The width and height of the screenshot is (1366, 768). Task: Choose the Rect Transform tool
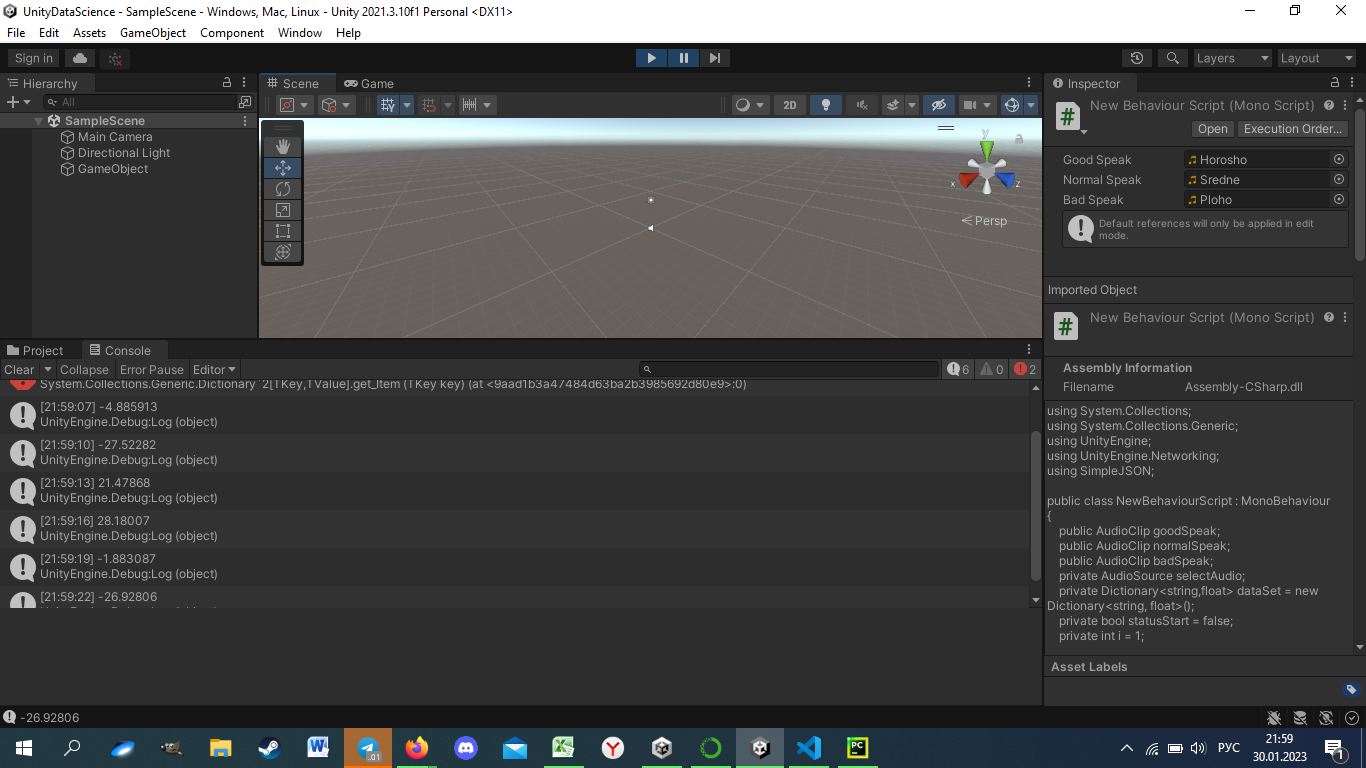(x=282, y=231)
